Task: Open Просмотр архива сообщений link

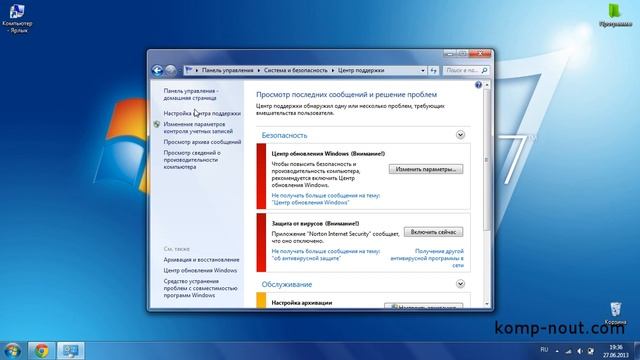Action: pyautogui.click(x=202, y=142)
